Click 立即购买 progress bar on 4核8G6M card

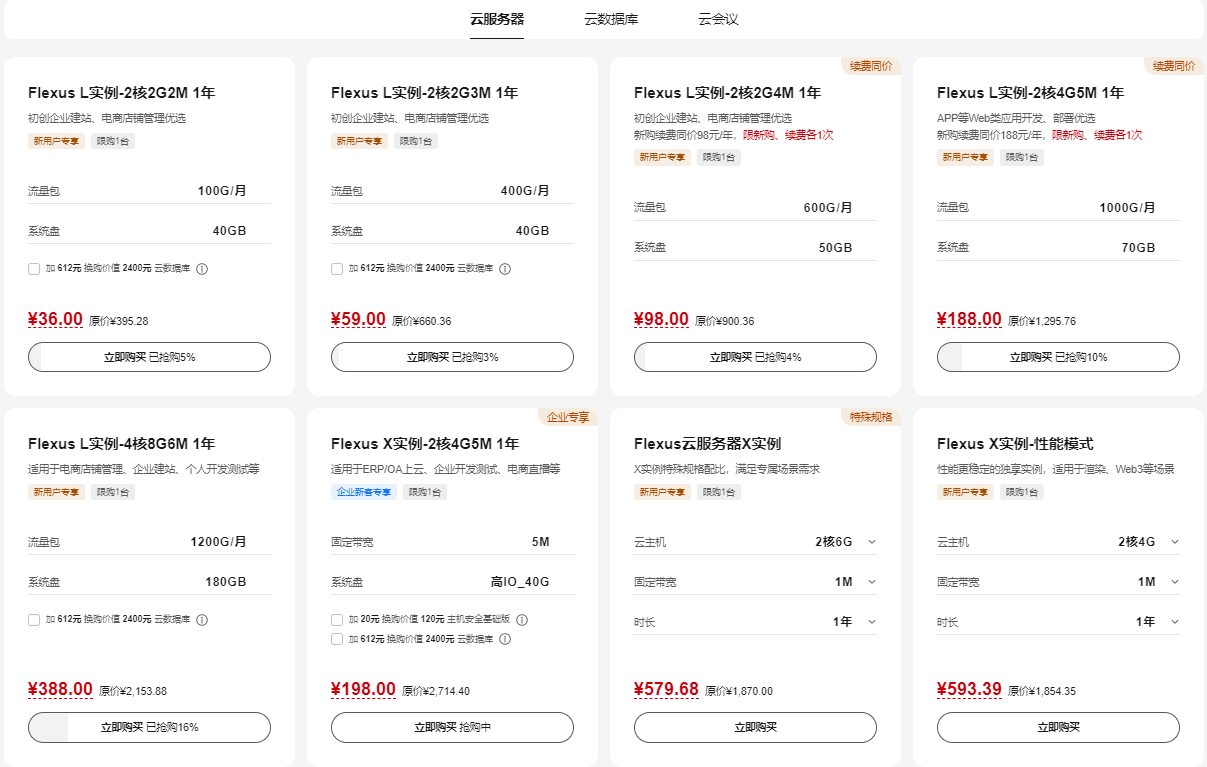(149, 727)
